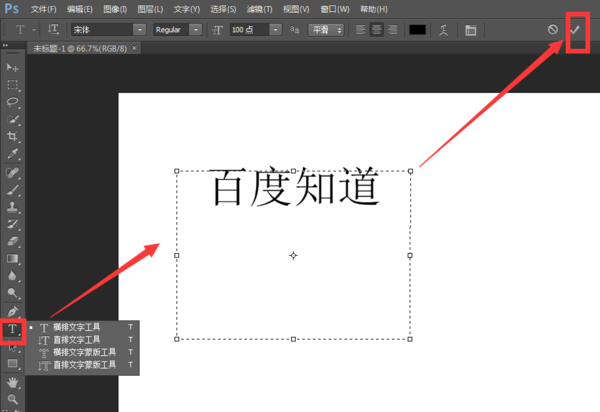Choose 直排文字蒙版工具 from flyout
This screenshot has width=600, height=412.
[82, 365]
